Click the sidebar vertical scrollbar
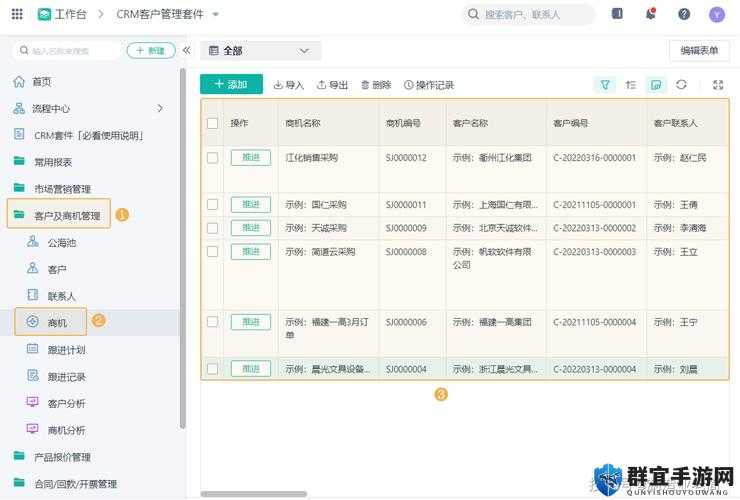The image size is (740, 500). (x=183, y=248)
